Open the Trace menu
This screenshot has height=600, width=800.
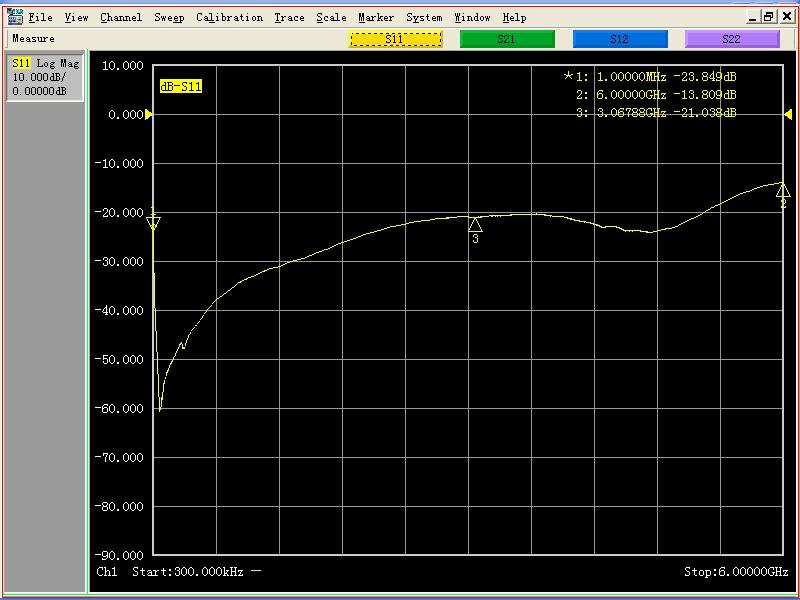[x=289, y=17]
